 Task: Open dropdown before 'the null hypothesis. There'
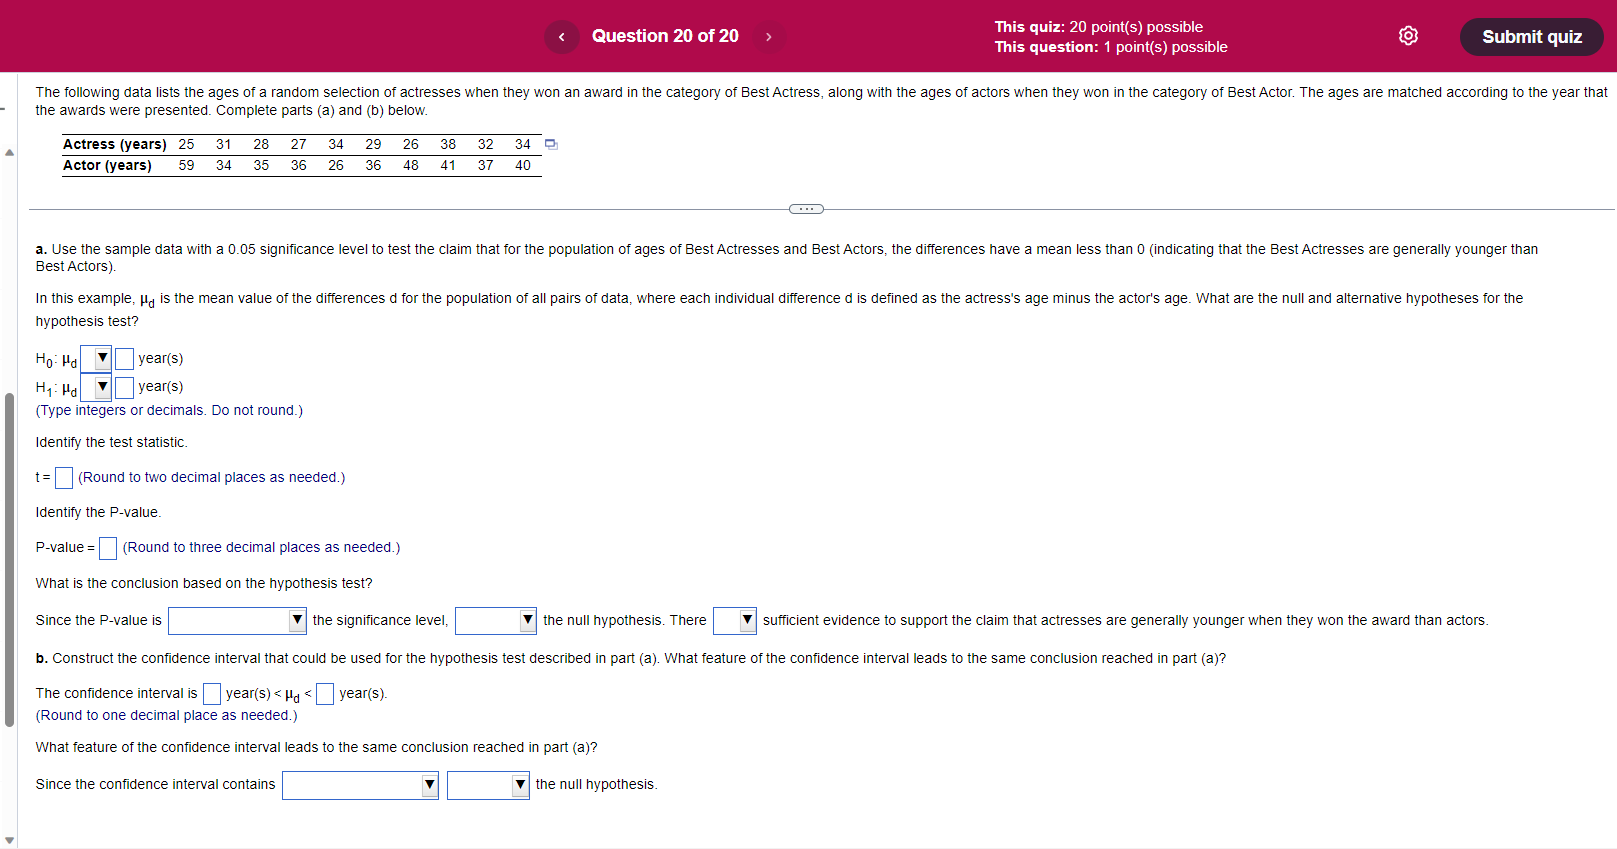[496, 621]
